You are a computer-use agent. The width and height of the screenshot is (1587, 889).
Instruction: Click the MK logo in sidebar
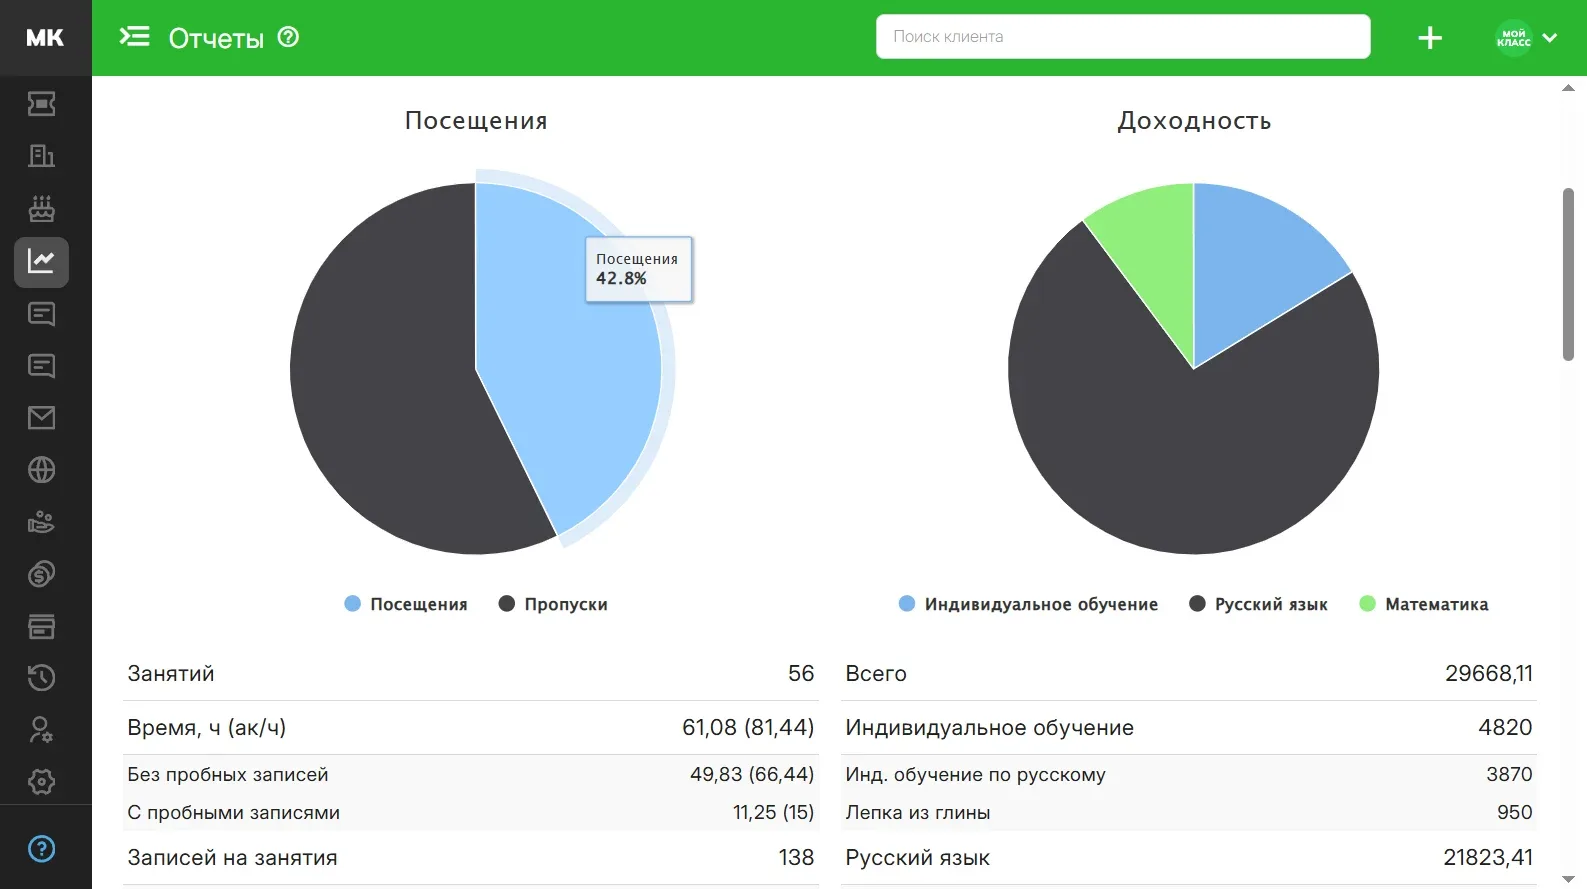tap(45, 38)
